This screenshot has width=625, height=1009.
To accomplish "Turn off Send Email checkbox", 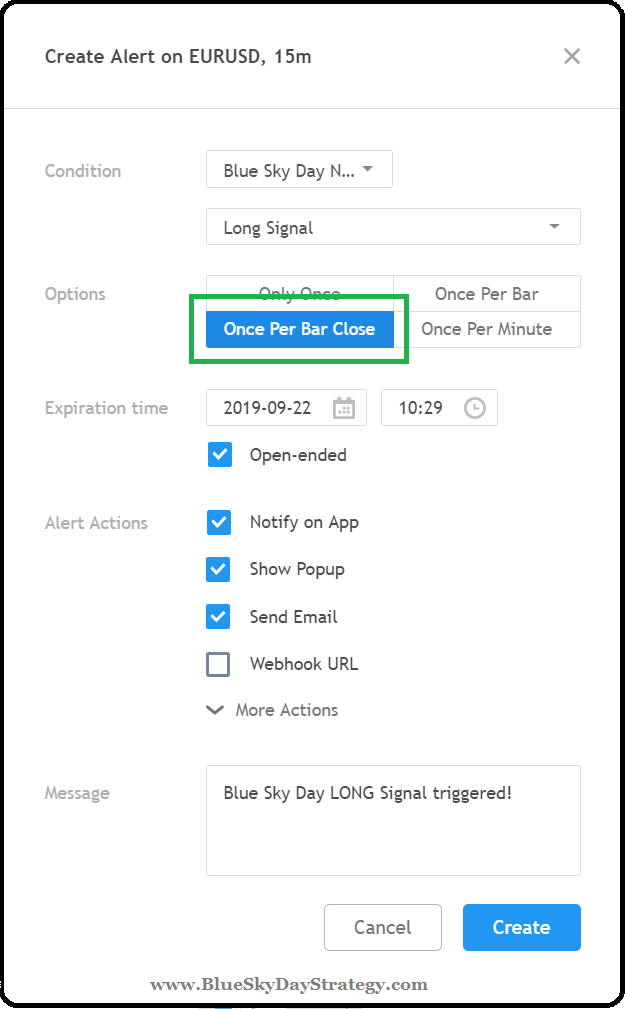I will [x=218, y=617].
